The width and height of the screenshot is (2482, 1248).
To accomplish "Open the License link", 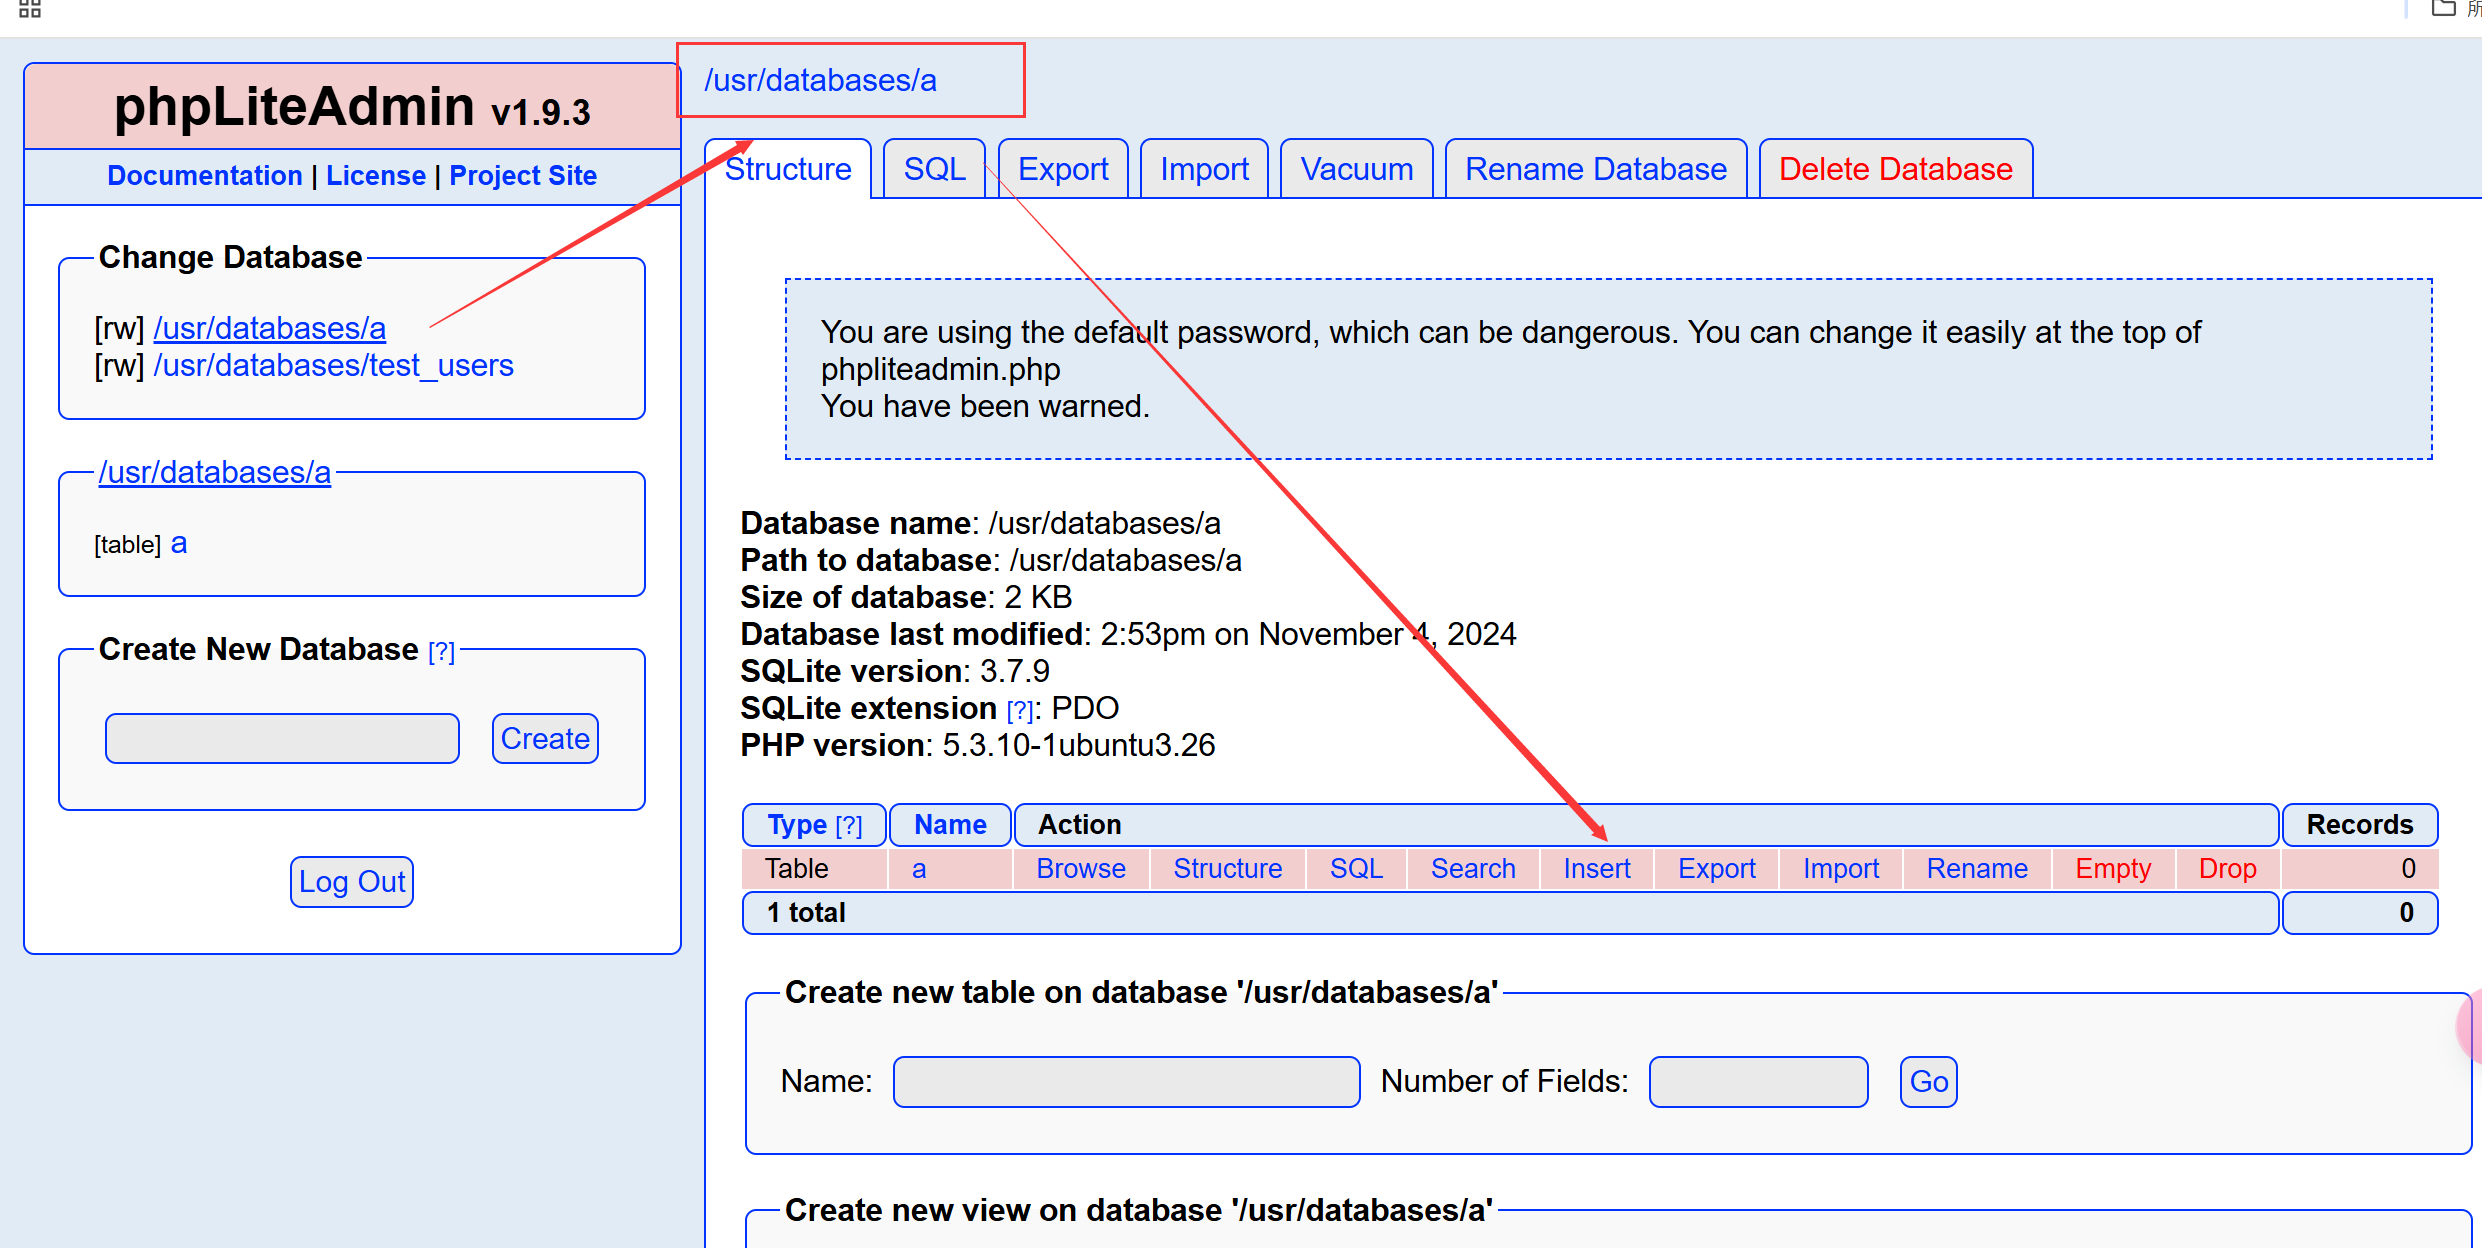I will [x=375, y=176].
